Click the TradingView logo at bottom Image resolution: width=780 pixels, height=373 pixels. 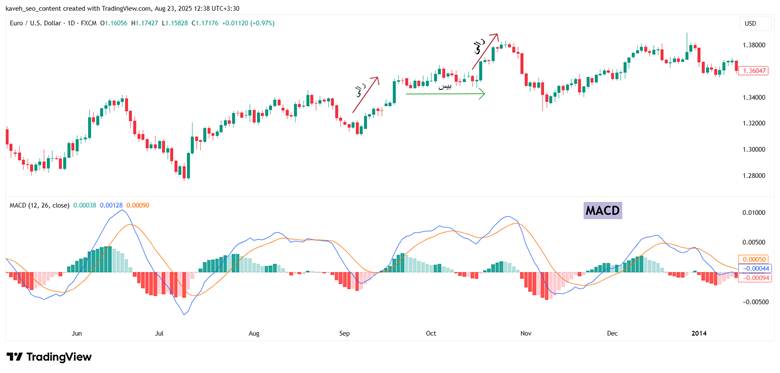[49, 357]
